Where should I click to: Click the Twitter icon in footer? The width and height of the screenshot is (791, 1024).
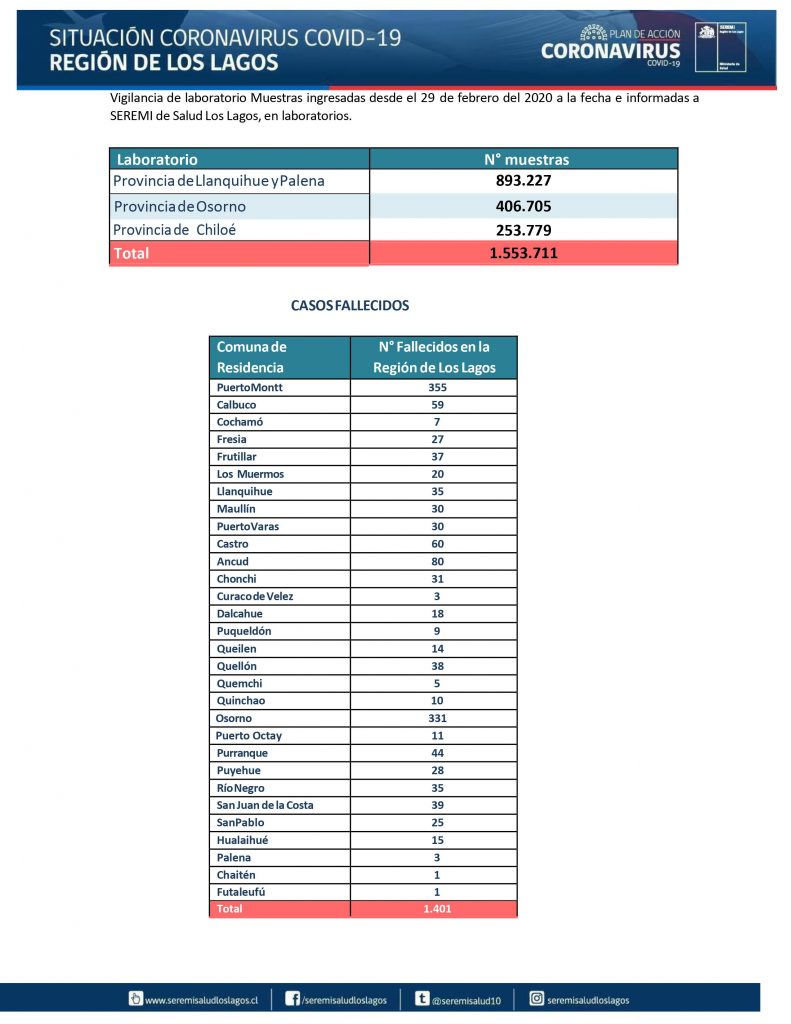(422, 998)
